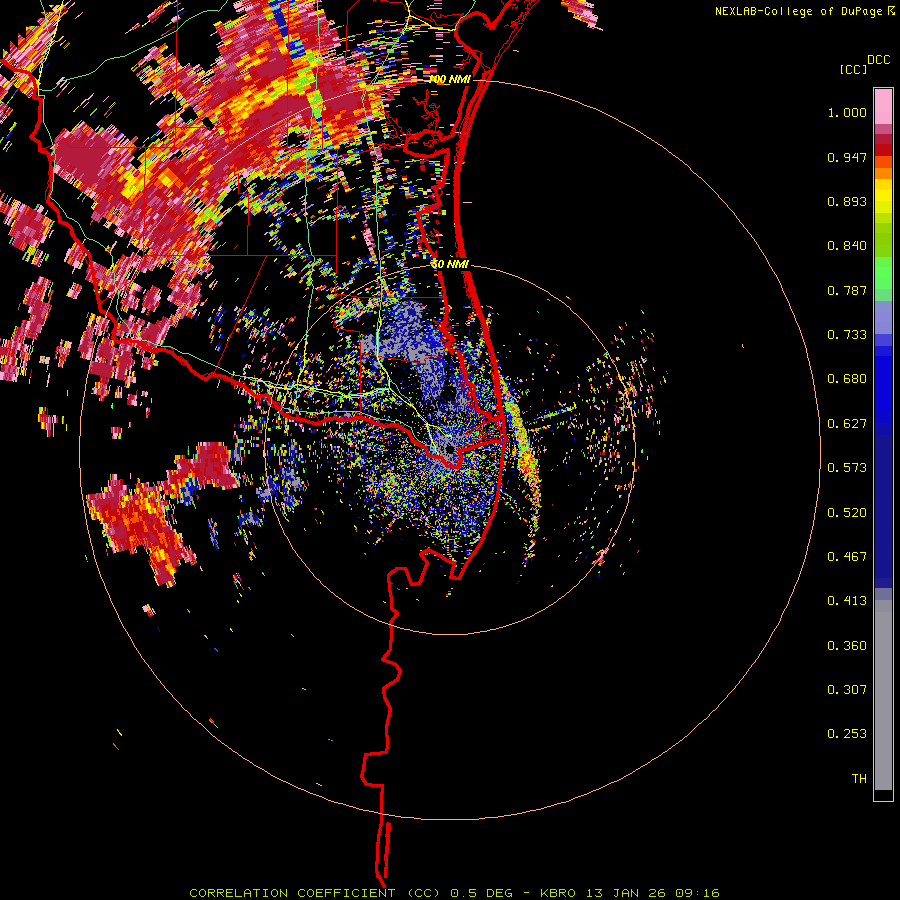Viewport: 900px width, 900px height.
Task: Click the DCC label above the color scale
Action: (x=878, y=60)
